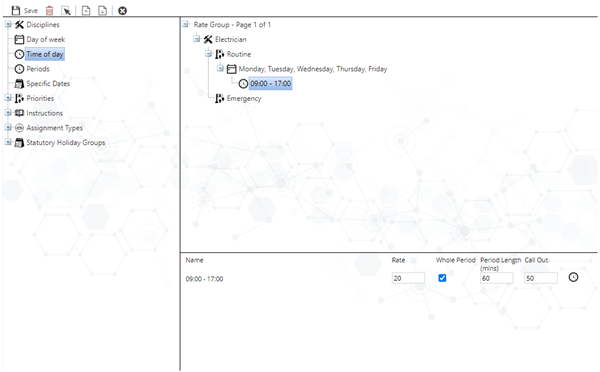
Task: Click the red trash delete icon
Action: [49, 11]
